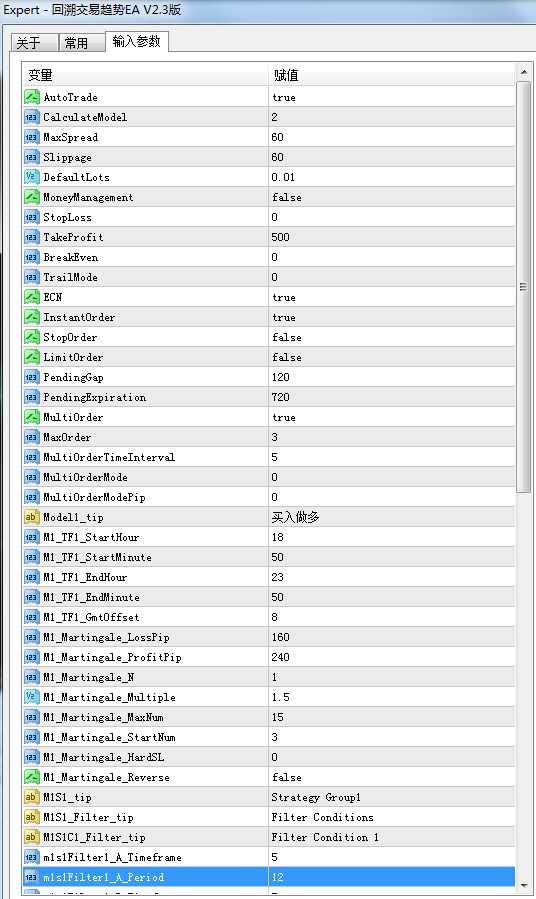The height and width of the screenshot is (899, 536).
Task: Toggle the StopOrder false value
Action: coord(392,337)
